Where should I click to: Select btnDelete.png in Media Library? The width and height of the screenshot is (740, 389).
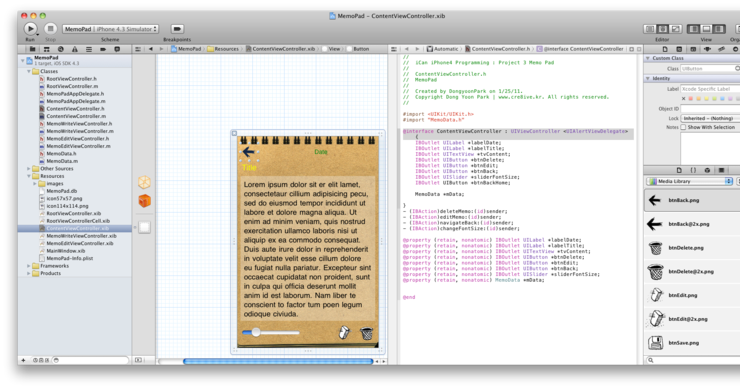[692, 248]
